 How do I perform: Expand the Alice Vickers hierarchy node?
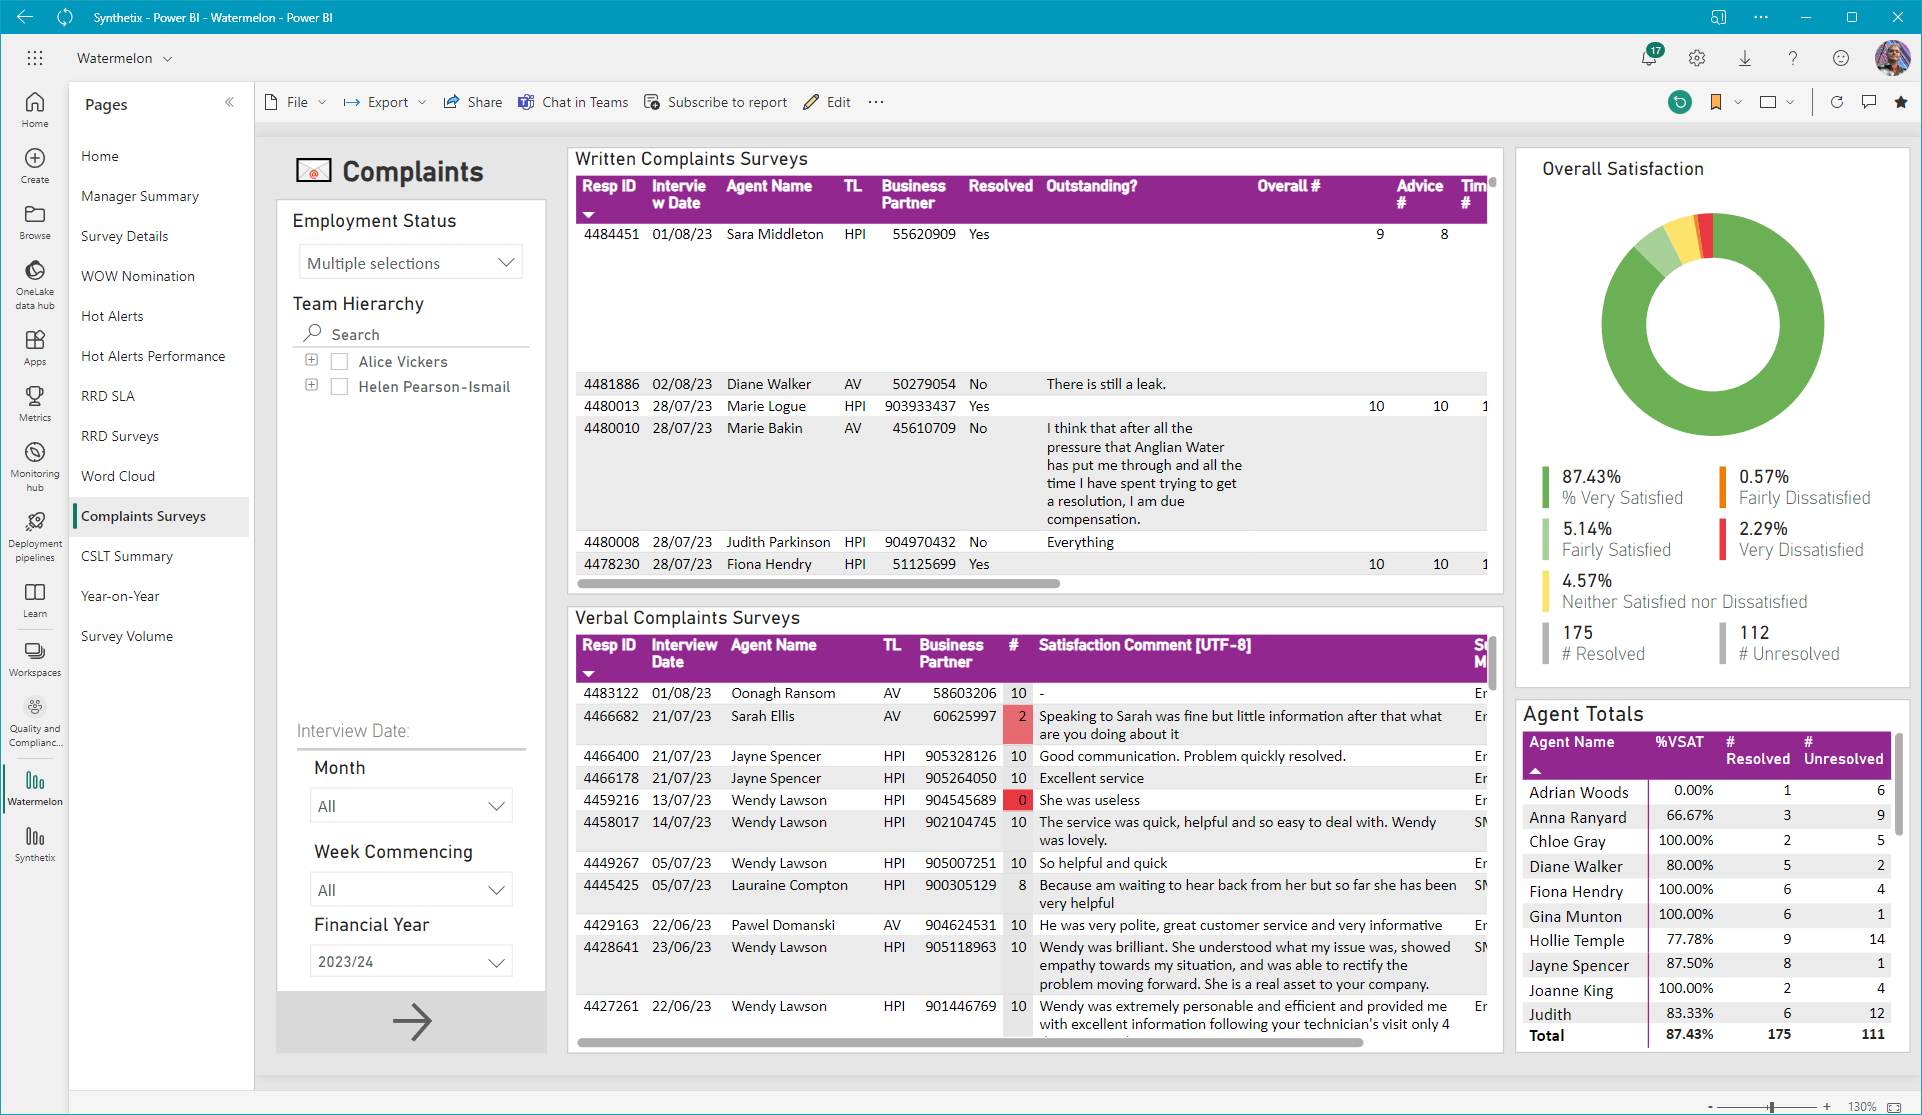point(311,360)
